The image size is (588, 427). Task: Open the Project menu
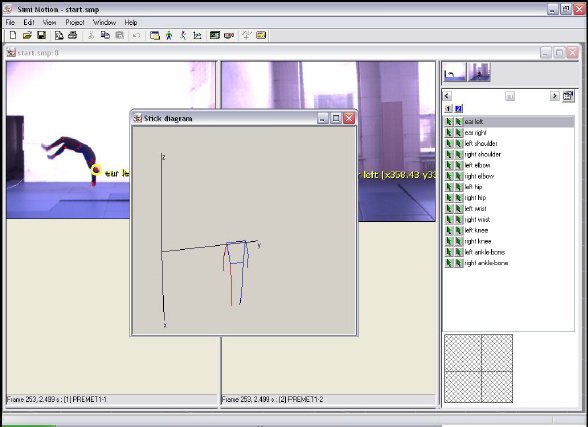(x=75, y=22)
